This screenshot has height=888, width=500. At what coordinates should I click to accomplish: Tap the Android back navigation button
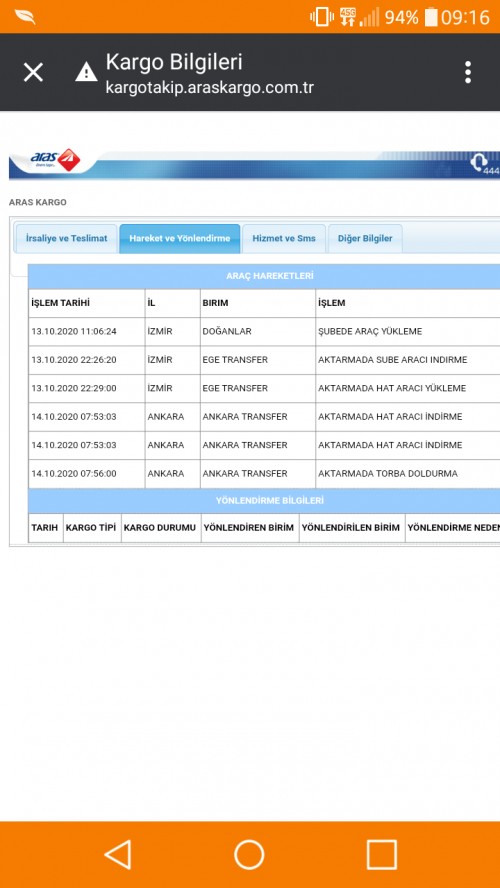118,855
